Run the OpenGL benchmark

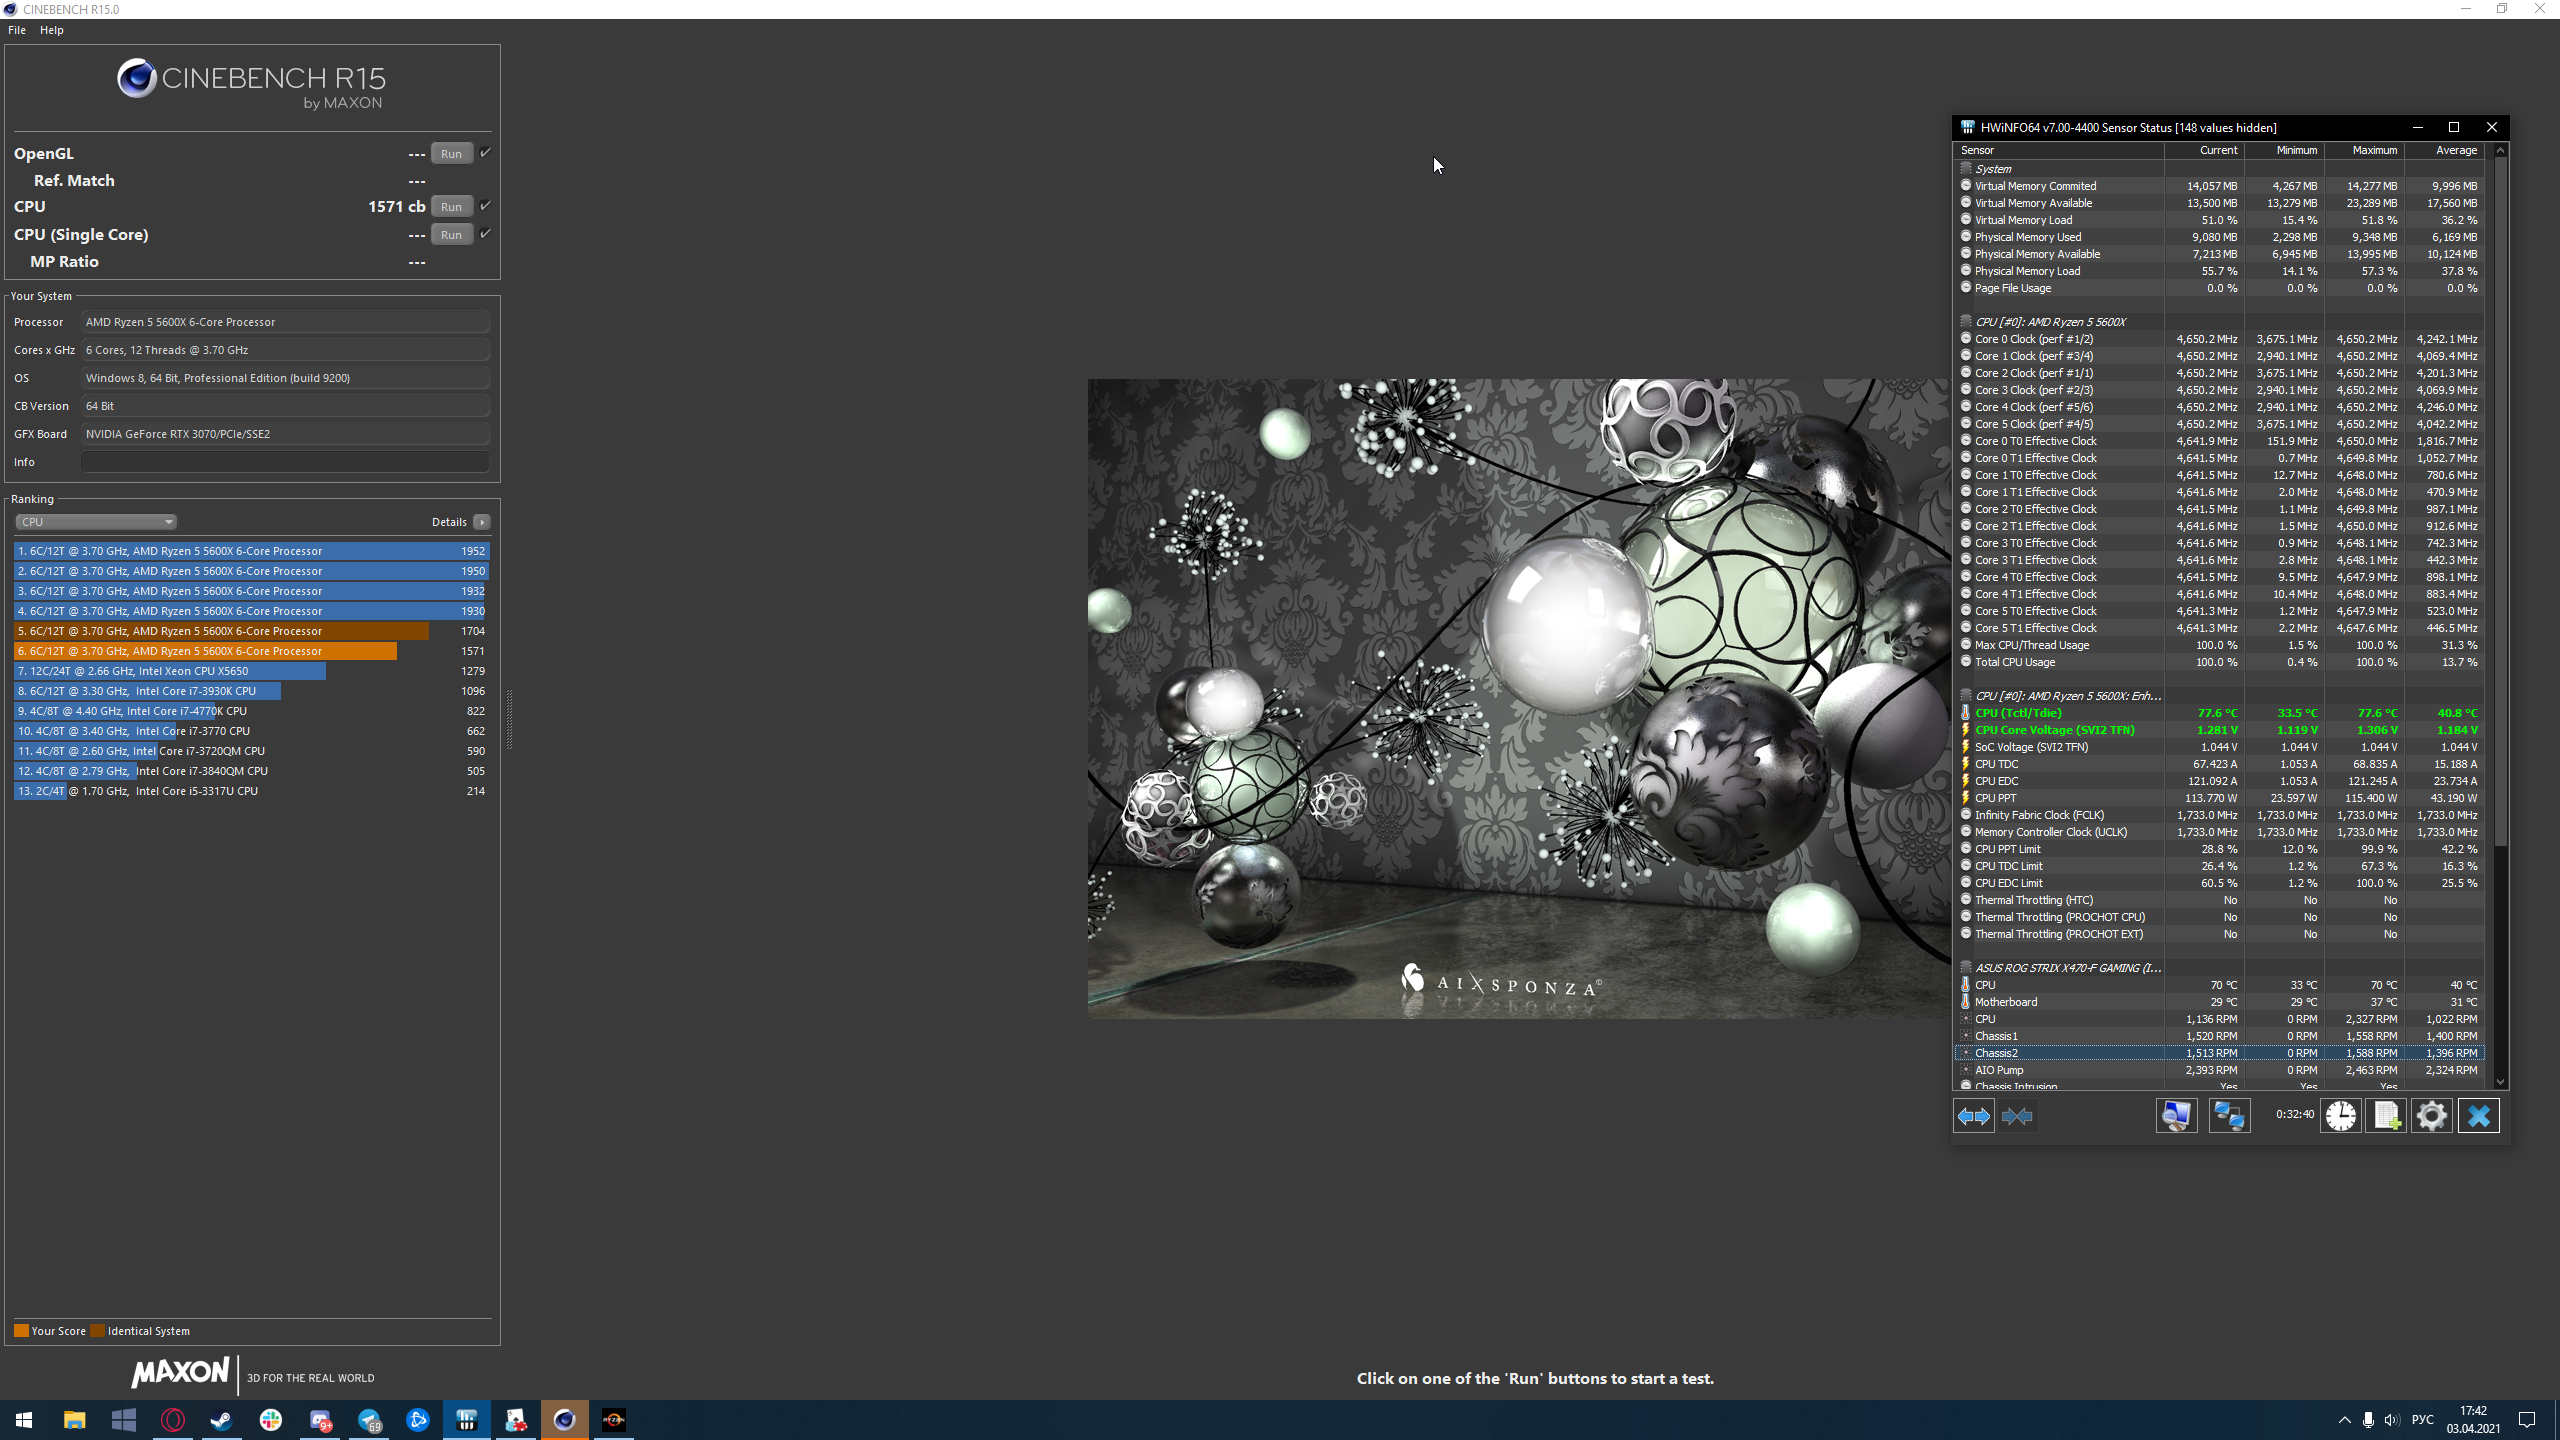(x=451, y=154)
